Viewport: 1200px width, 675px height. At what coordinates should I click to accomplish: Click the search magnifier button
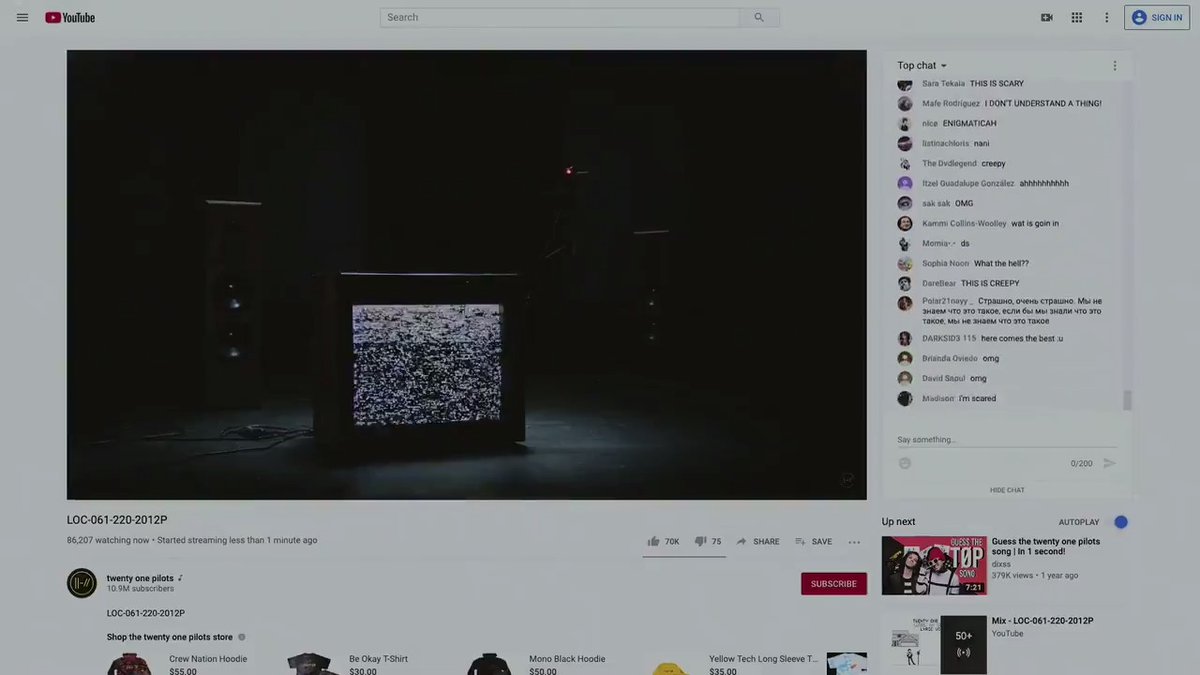pyautogui.click(x=759, y=17)
